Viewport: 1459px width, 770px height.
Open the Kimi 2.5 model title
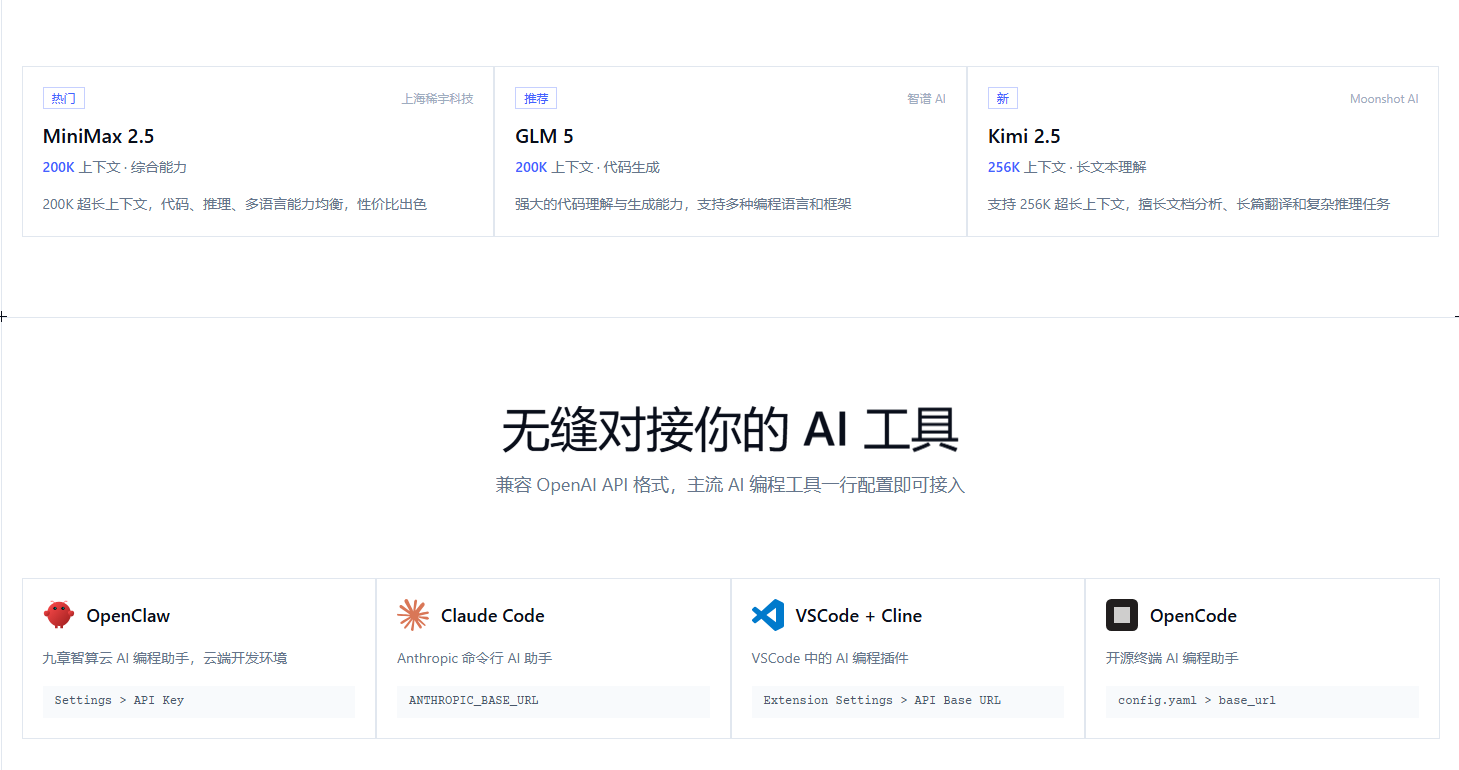click(1024, 136)
